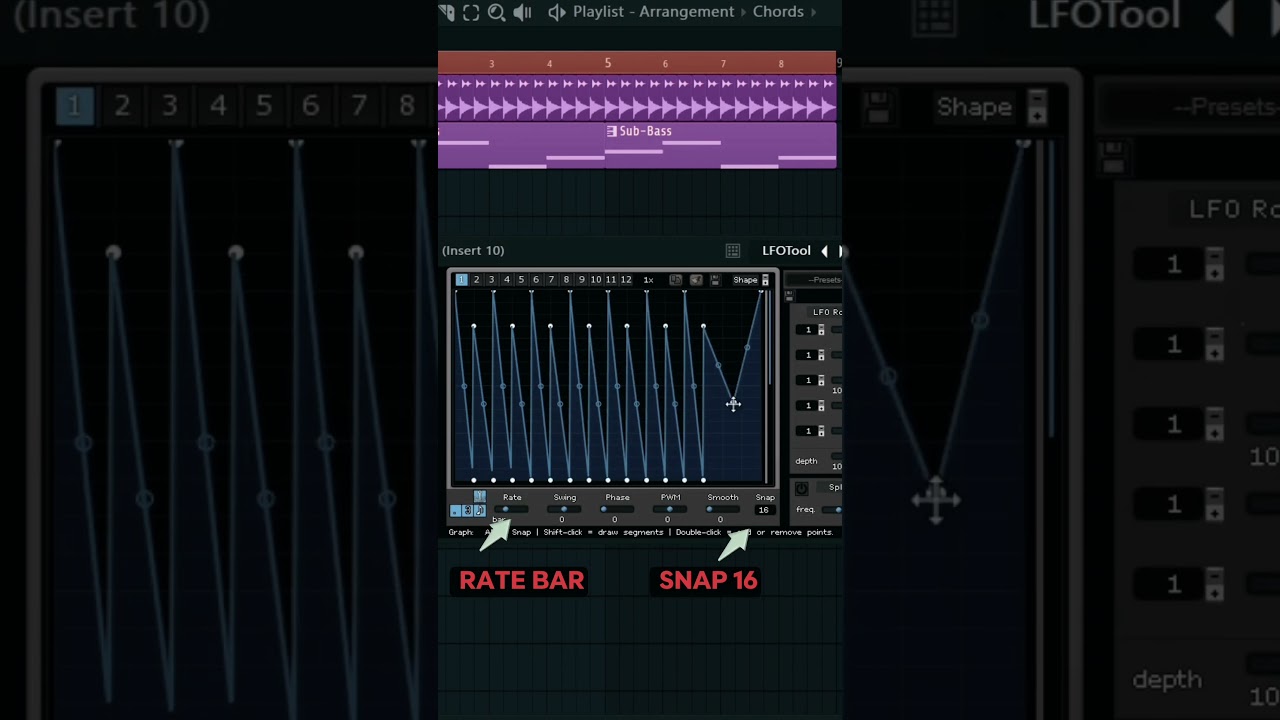Screen dimensions: 1280x720
Task: Toggle the Split power button
Action: coord(801,488)
